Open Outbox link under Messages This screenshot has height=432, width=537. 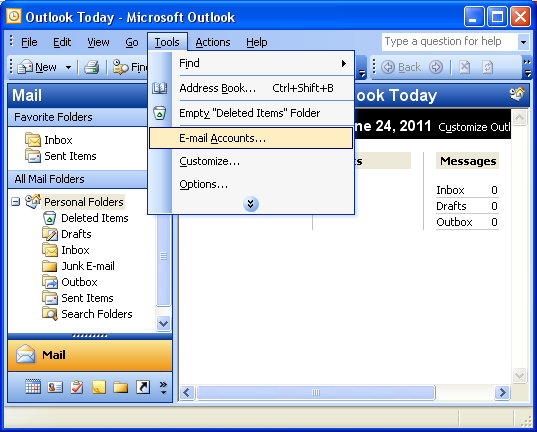[x=454, y=222]
